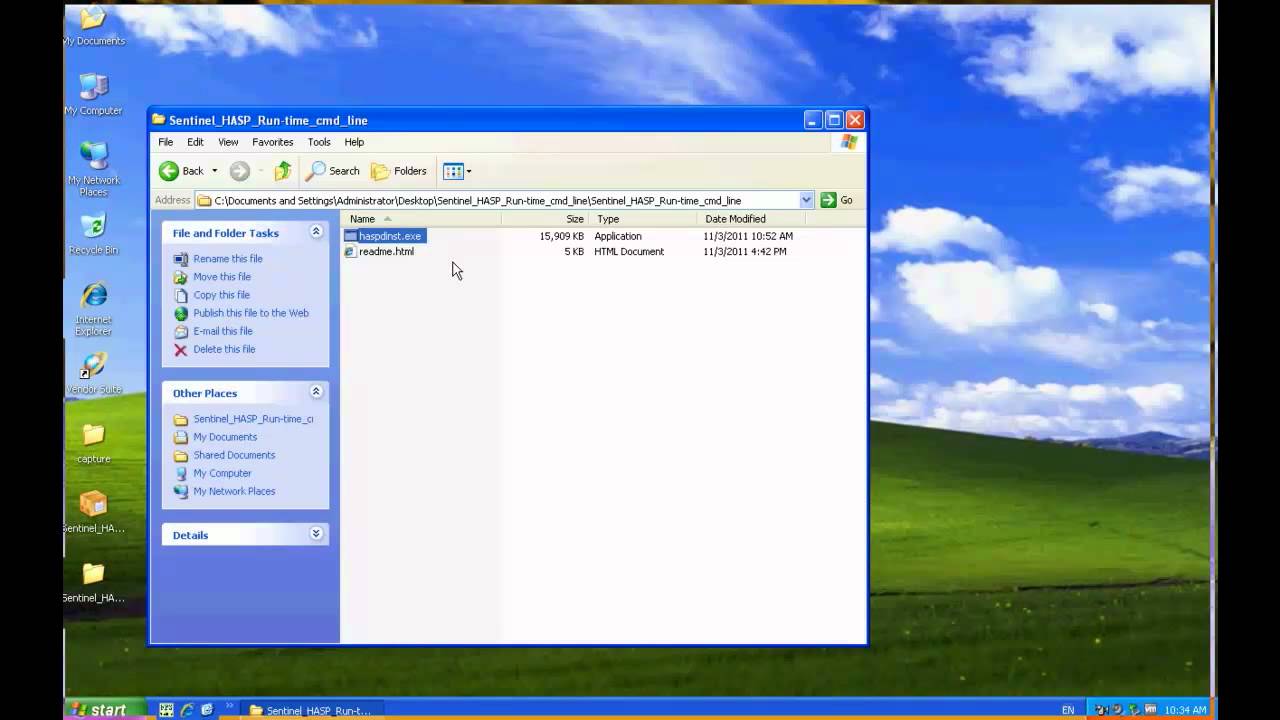Click the Windows flag logo in window
Screen dimensions: 1280x720
click(849, 142)
